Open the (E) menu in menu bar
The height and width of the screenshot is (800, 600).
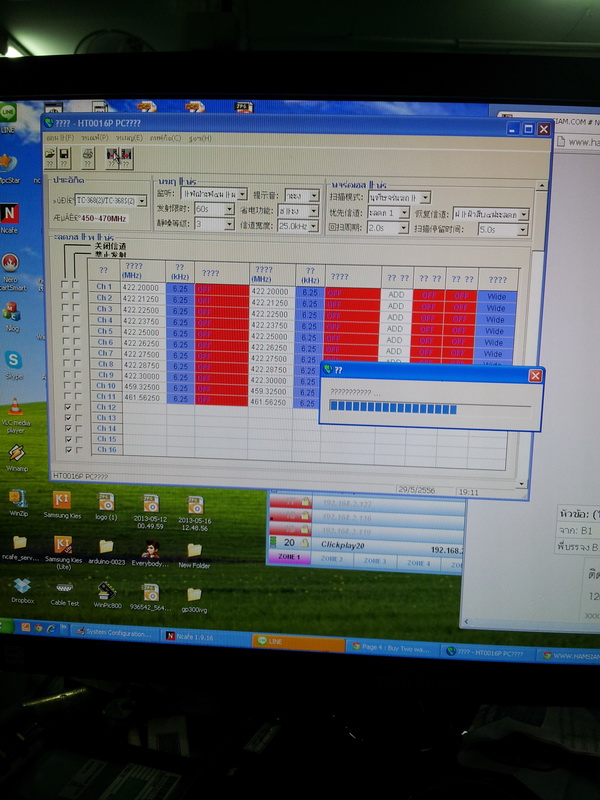click(x=129, y=138)
